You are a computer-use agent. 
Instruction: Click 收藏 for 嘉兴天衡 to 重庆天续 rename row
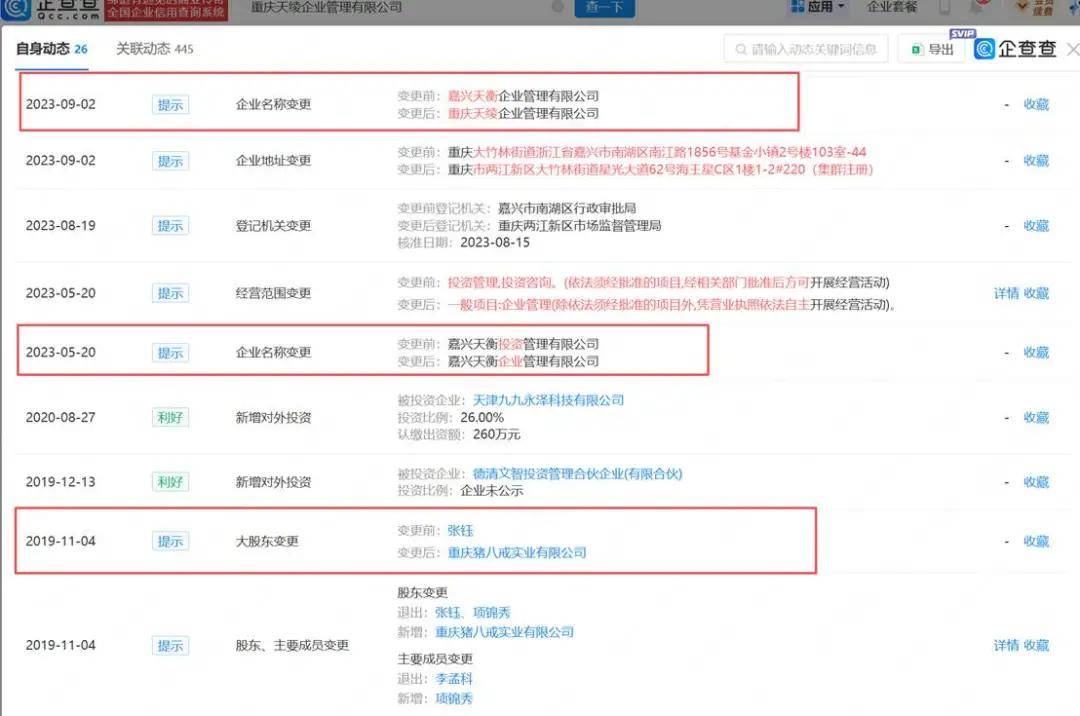coord(1036,105)
